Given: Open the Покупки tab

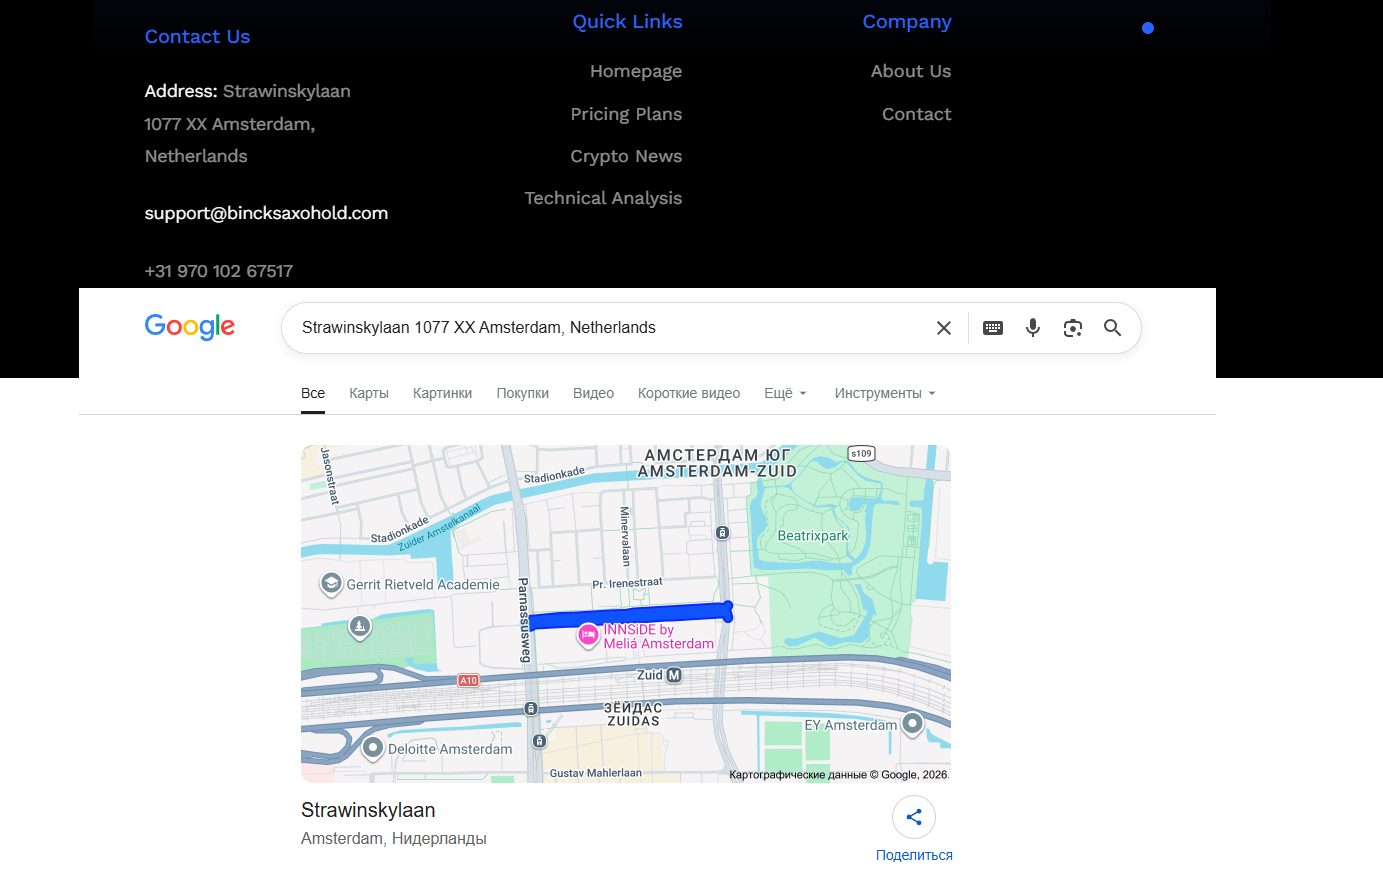Looking at the screenshot, I should [522, 393].
